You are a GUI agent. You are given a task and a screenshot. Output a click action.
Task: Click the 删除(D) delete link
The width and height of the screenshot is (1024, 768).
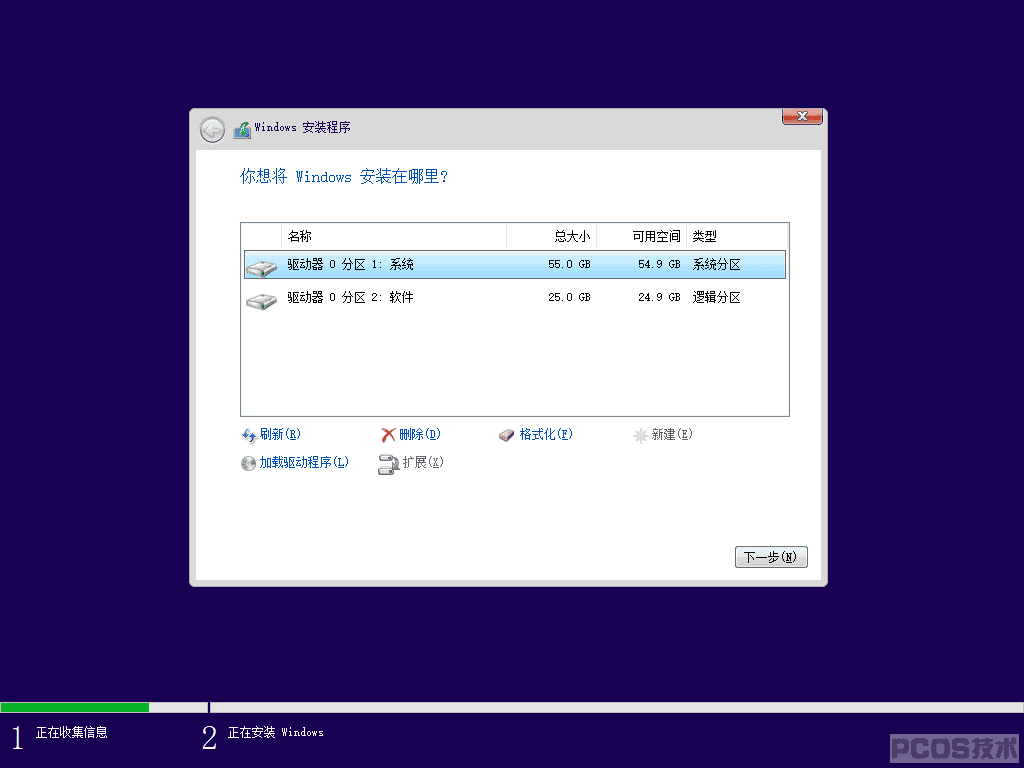420,434
